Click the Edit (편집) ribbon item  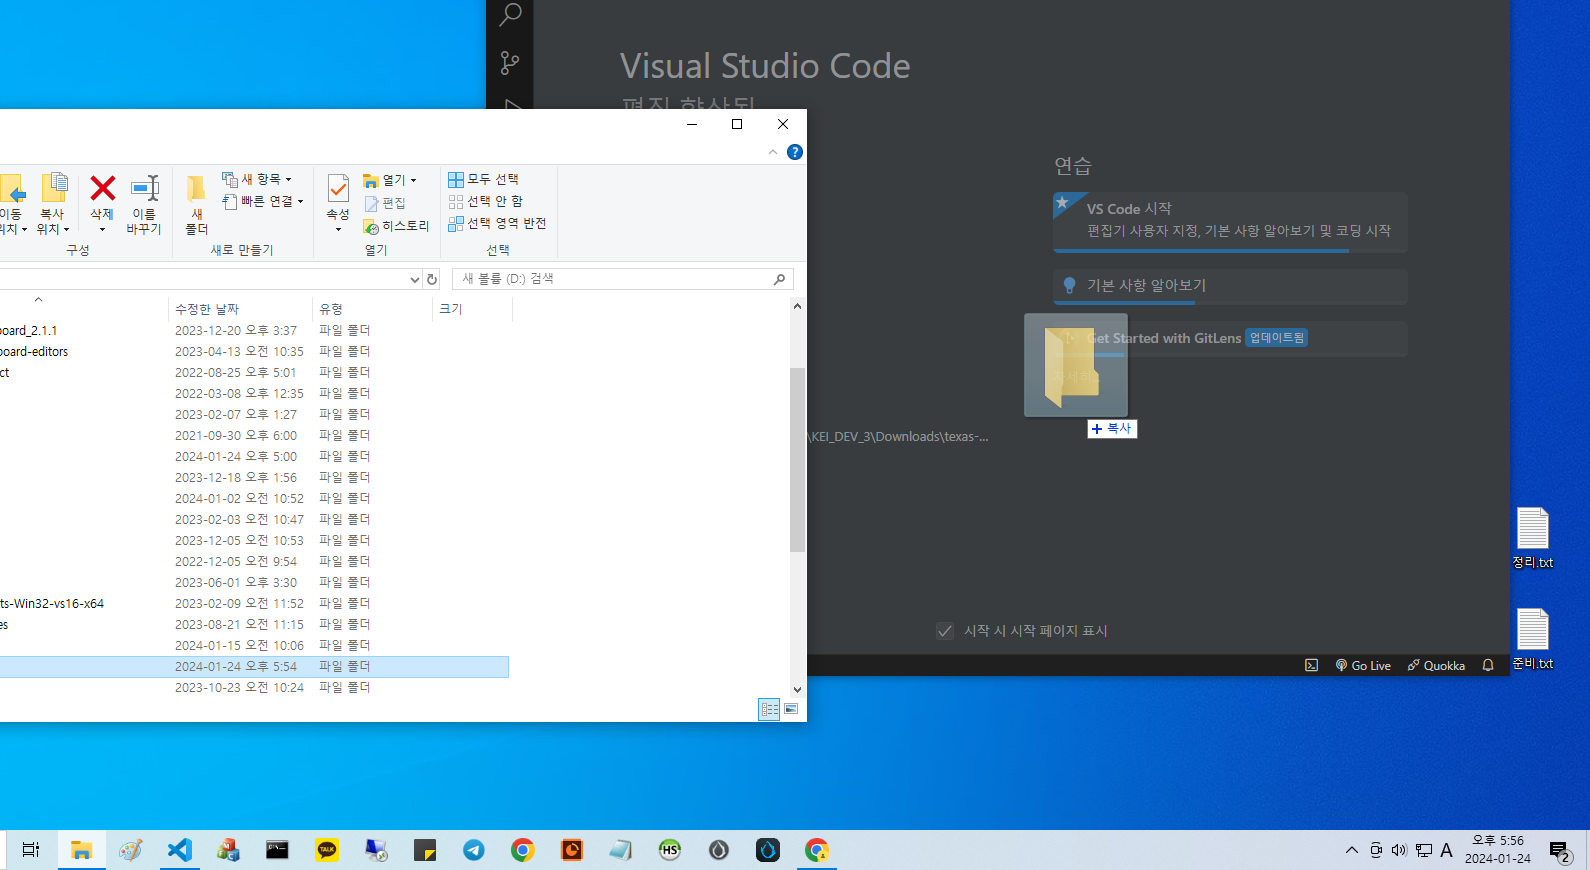384,203
